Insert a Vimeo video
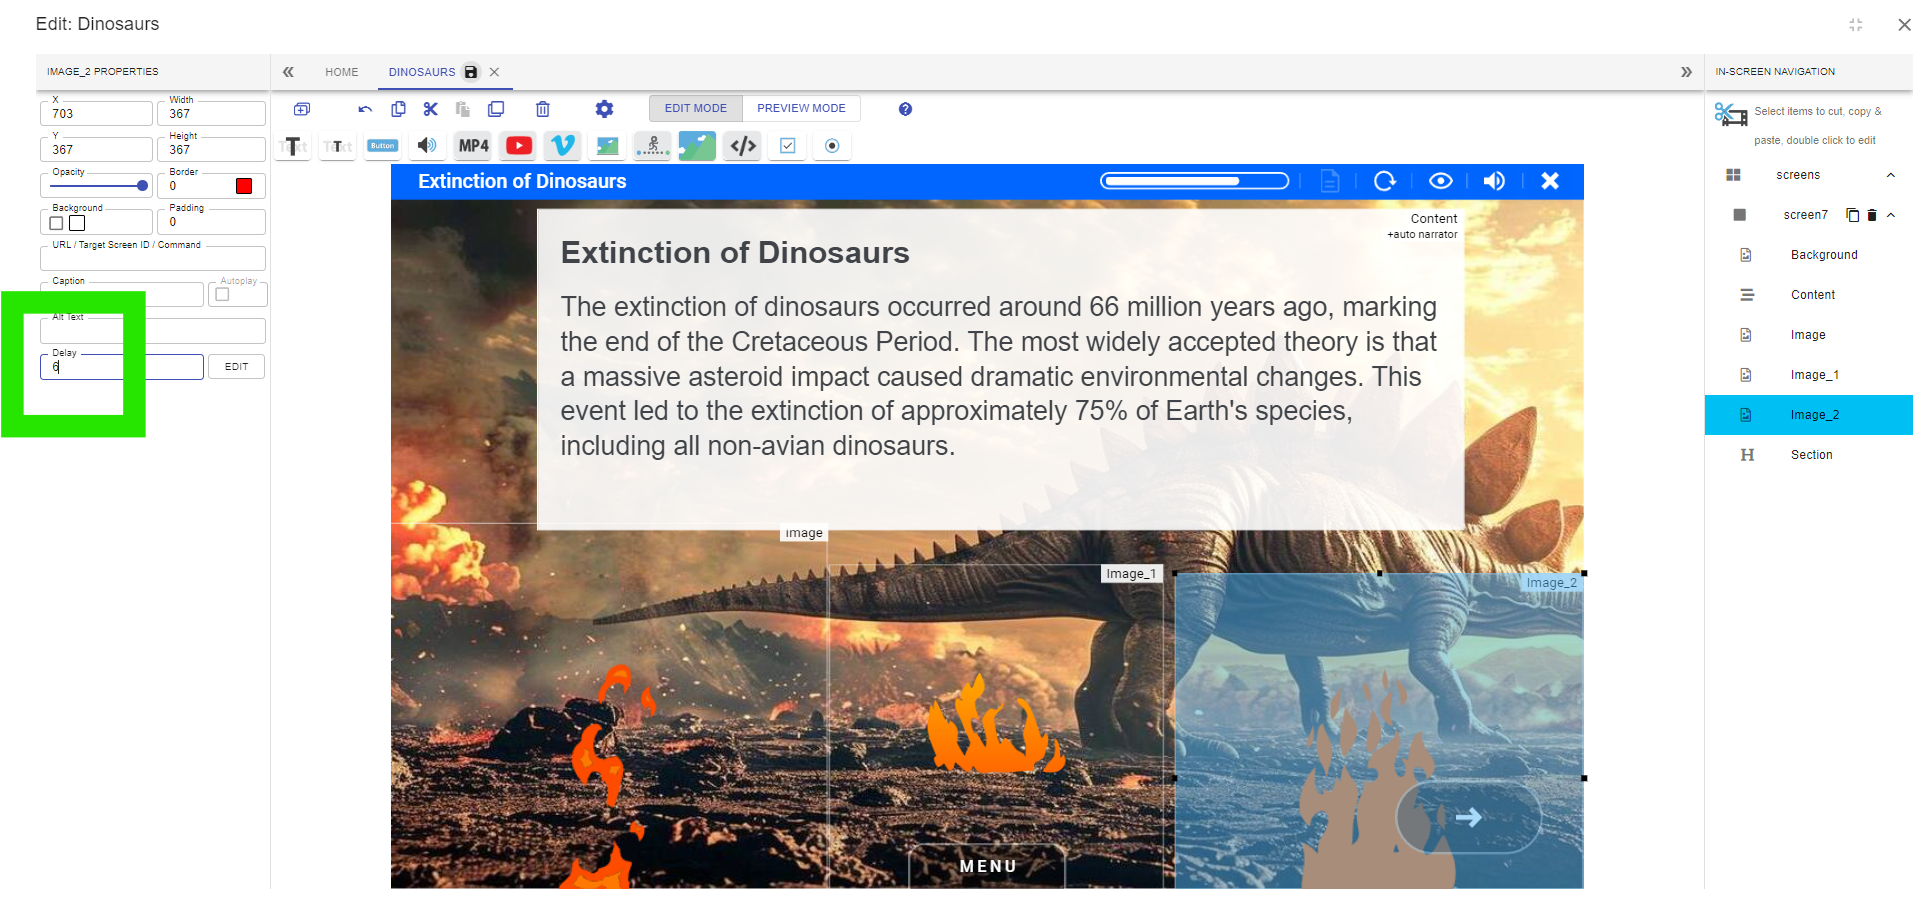Screen dimensions: 1921x897 pos(563,146)
